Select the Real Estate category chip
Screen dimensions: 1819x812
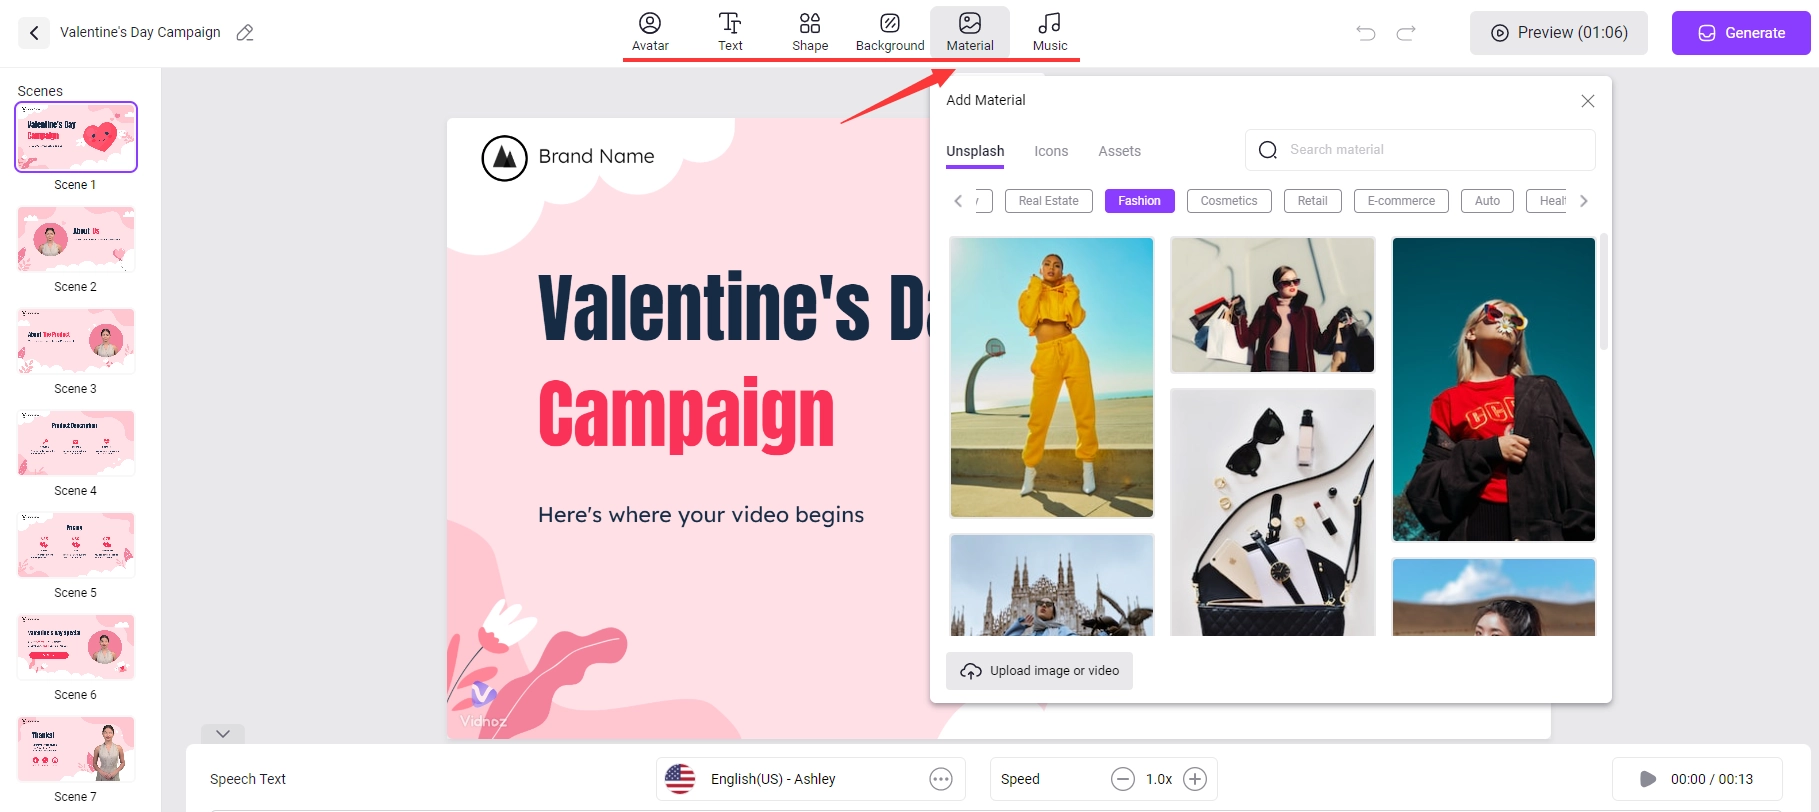click(x=1048, y=201)
